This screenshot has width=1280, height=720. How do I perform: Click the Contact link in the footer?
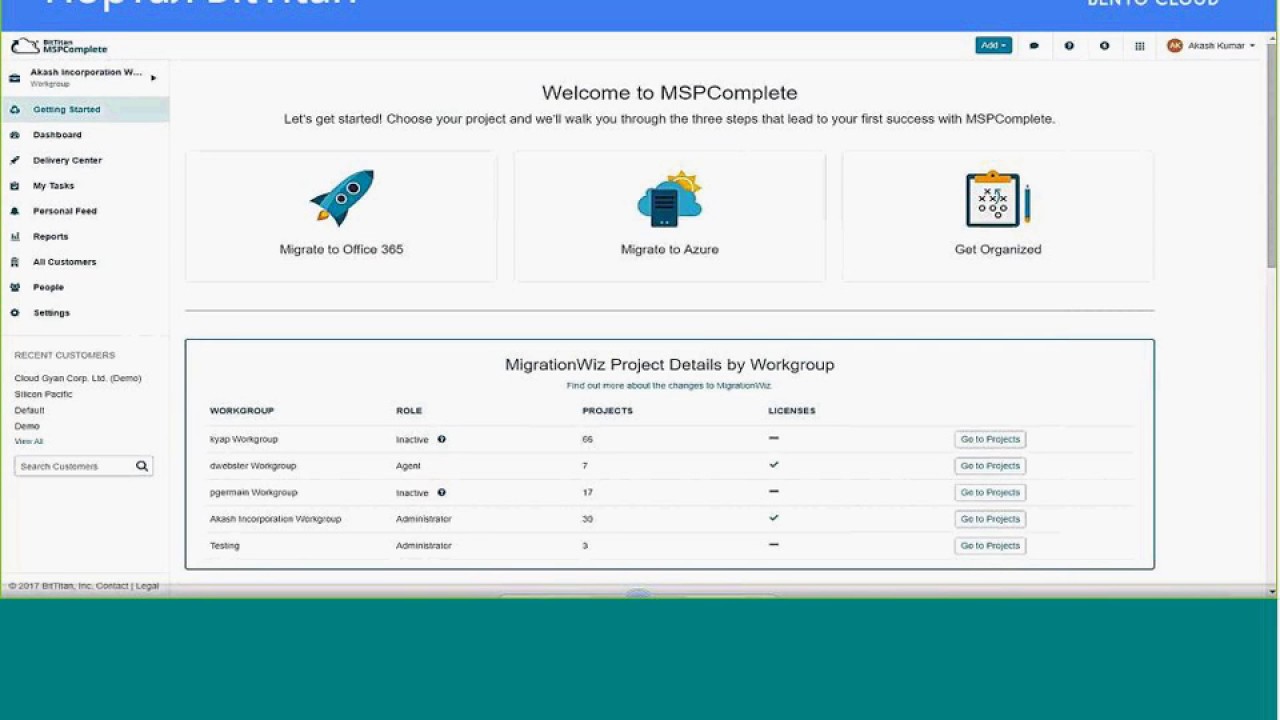point(112,586)
